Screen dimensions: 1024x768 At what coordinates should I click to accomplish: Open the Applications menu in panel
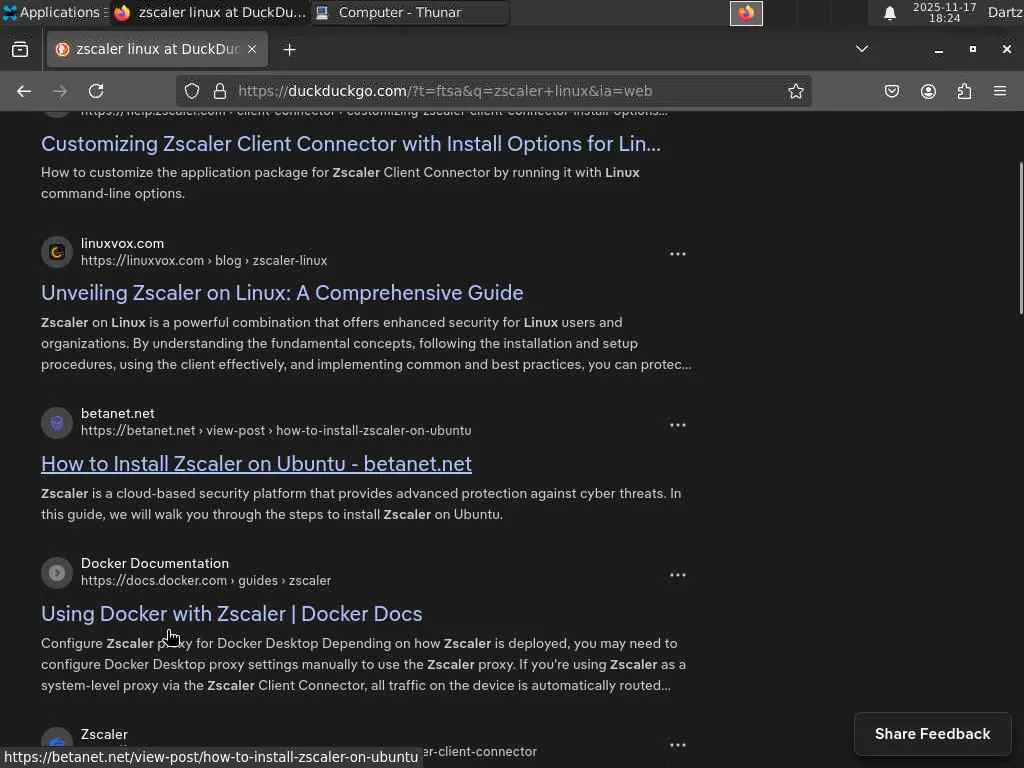pos(54,12)
